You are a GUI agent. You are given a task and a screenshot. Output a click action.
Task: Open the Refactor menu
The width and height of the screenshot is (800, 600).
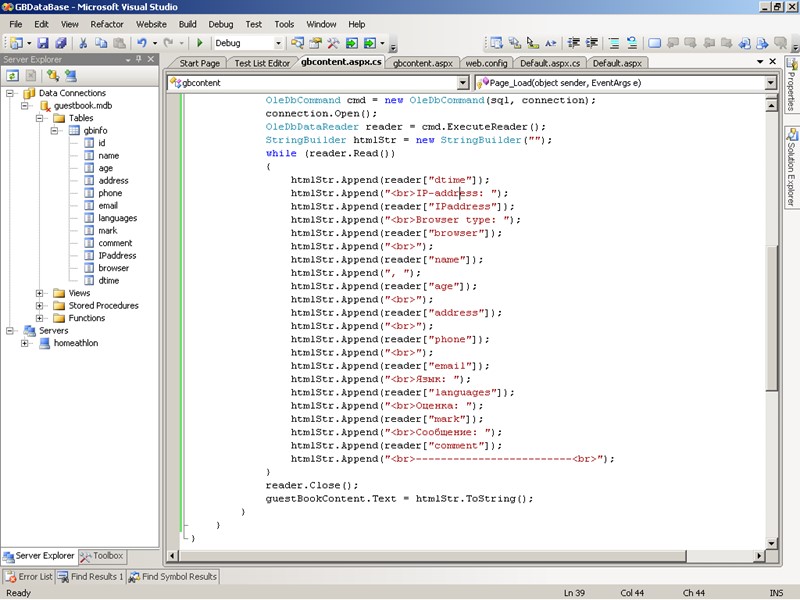pyautogui.click(x=107, y=23)
